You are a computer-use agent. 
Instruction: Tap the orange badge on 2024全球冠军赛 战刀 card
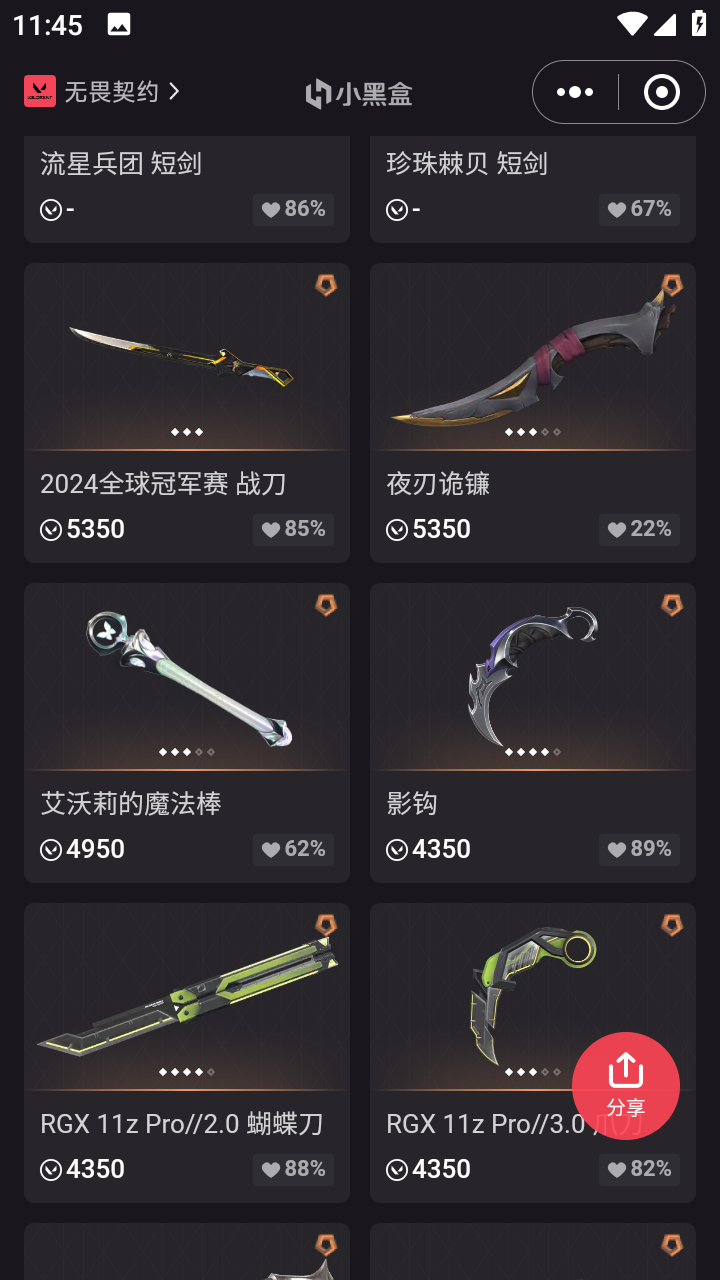(326, 285)
